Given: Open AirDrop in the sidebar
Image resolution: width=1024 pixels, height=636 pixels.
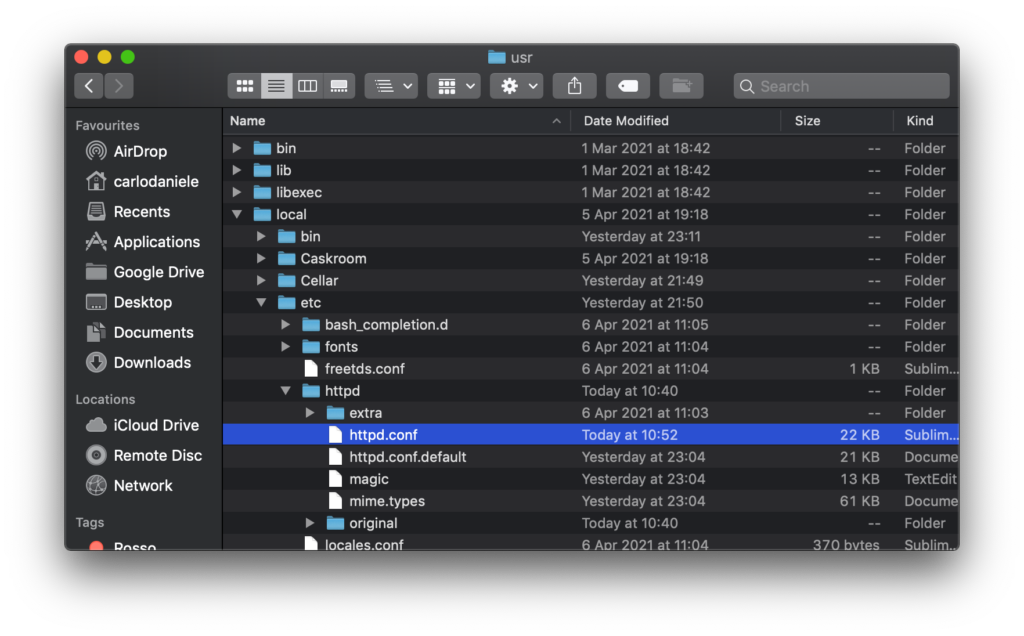Looking at the screenshot, I should click(x=127, y=151).
